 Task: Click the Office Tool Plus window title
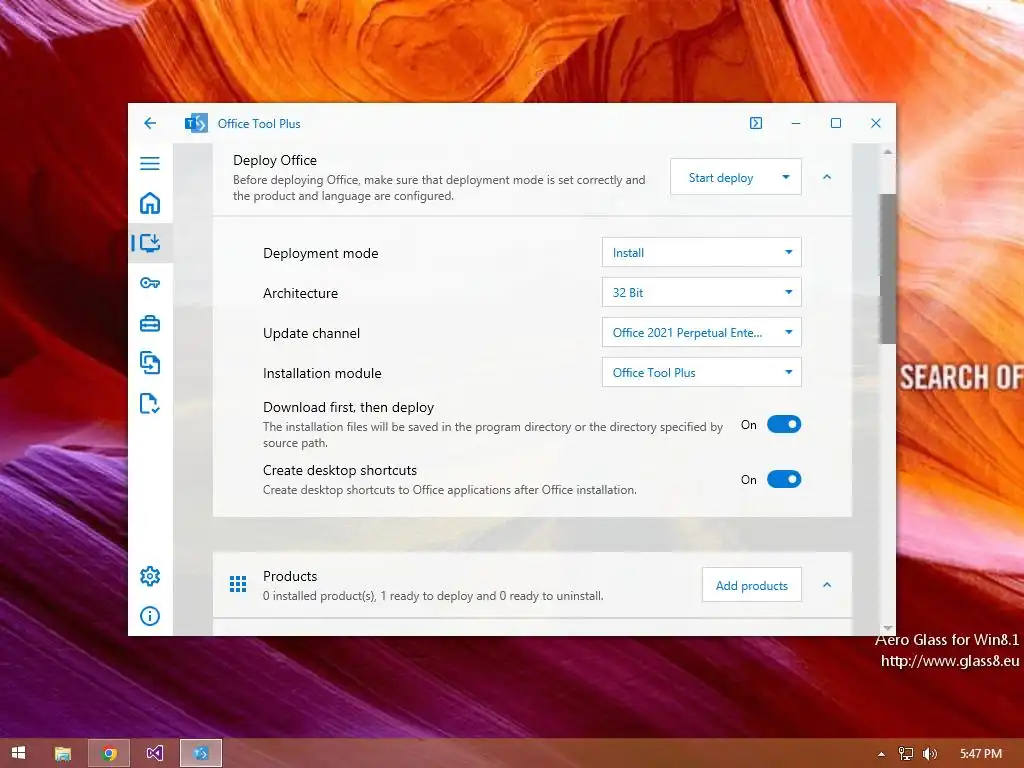point(259,123)
